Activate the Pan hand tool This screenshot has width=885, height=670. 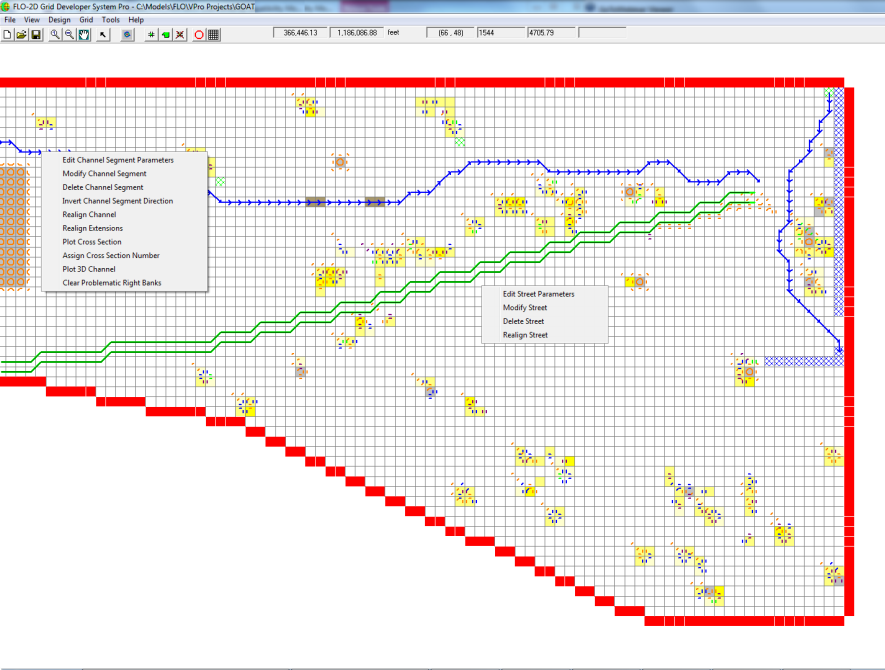(x=84, y=34)
